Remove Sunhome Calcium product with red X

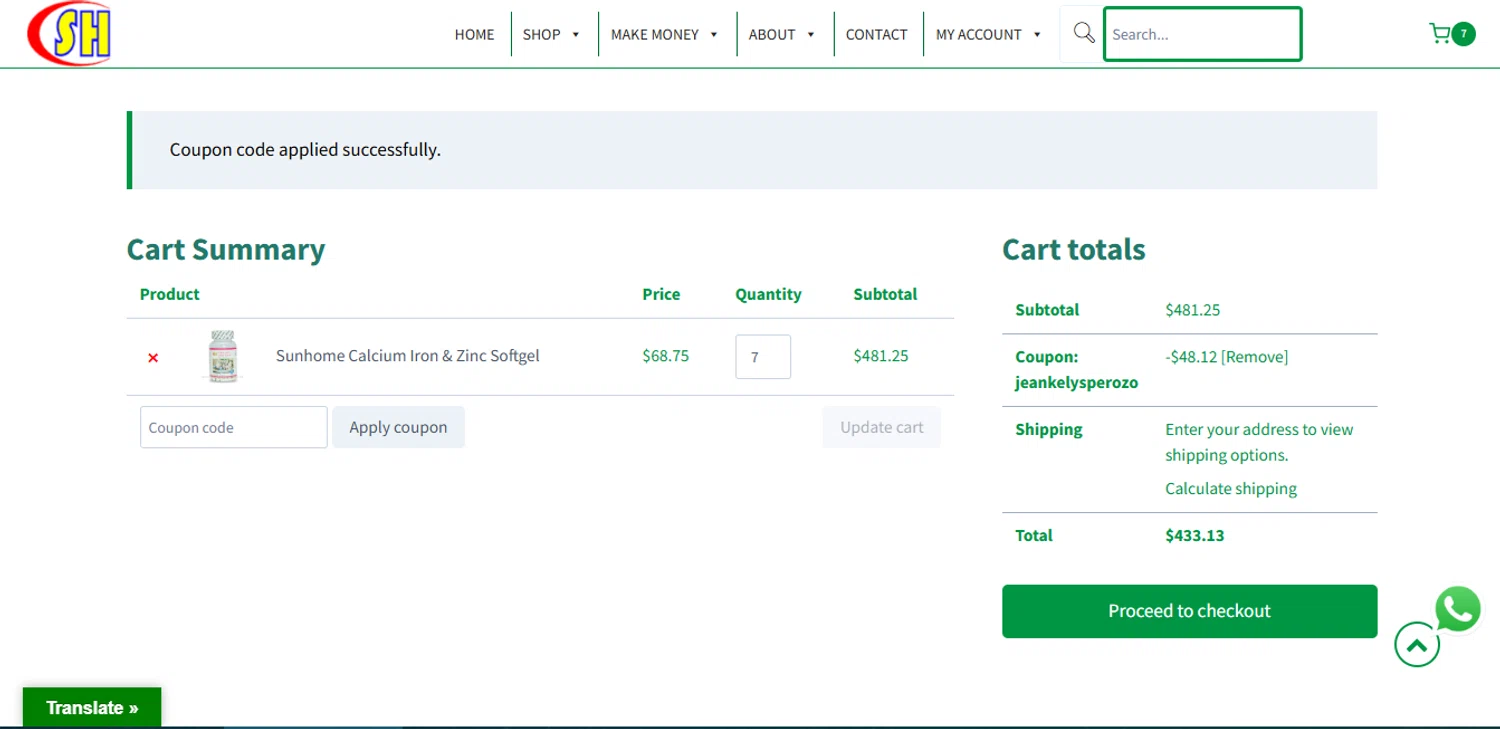tap(153, 357)
